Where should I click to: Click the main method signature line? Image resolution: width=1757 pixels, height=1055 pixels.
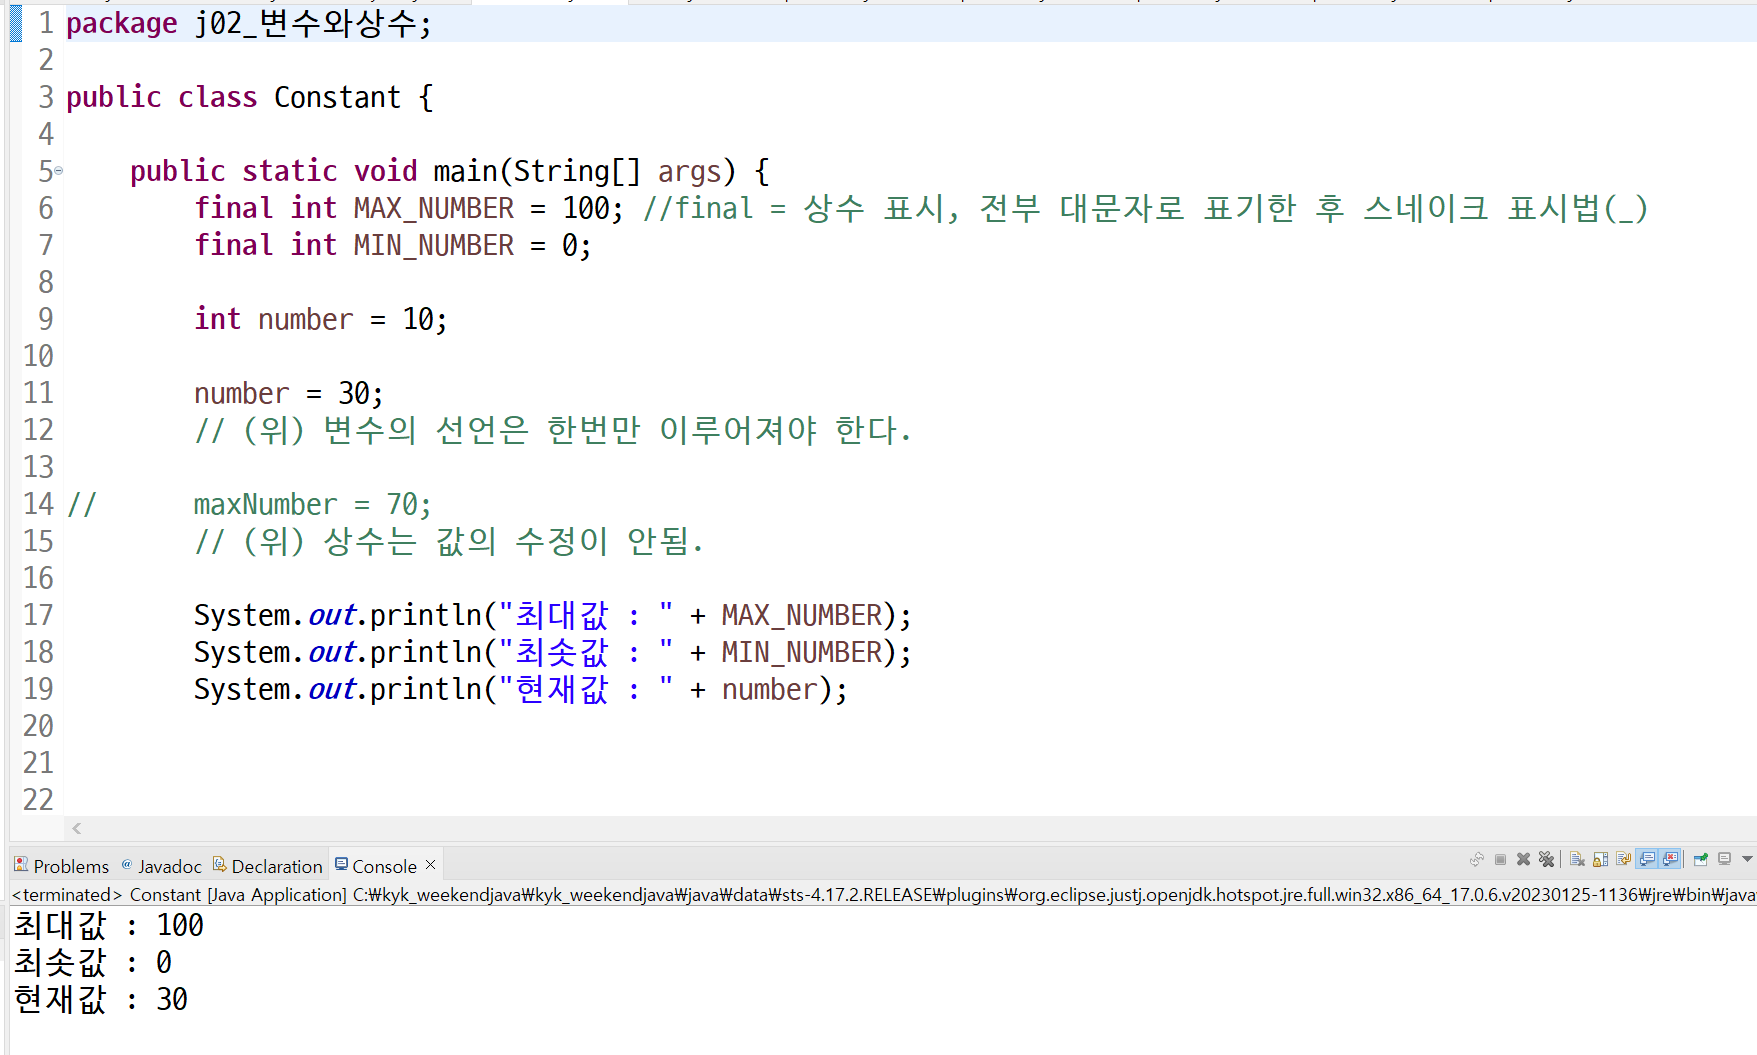tap(450, 171)
